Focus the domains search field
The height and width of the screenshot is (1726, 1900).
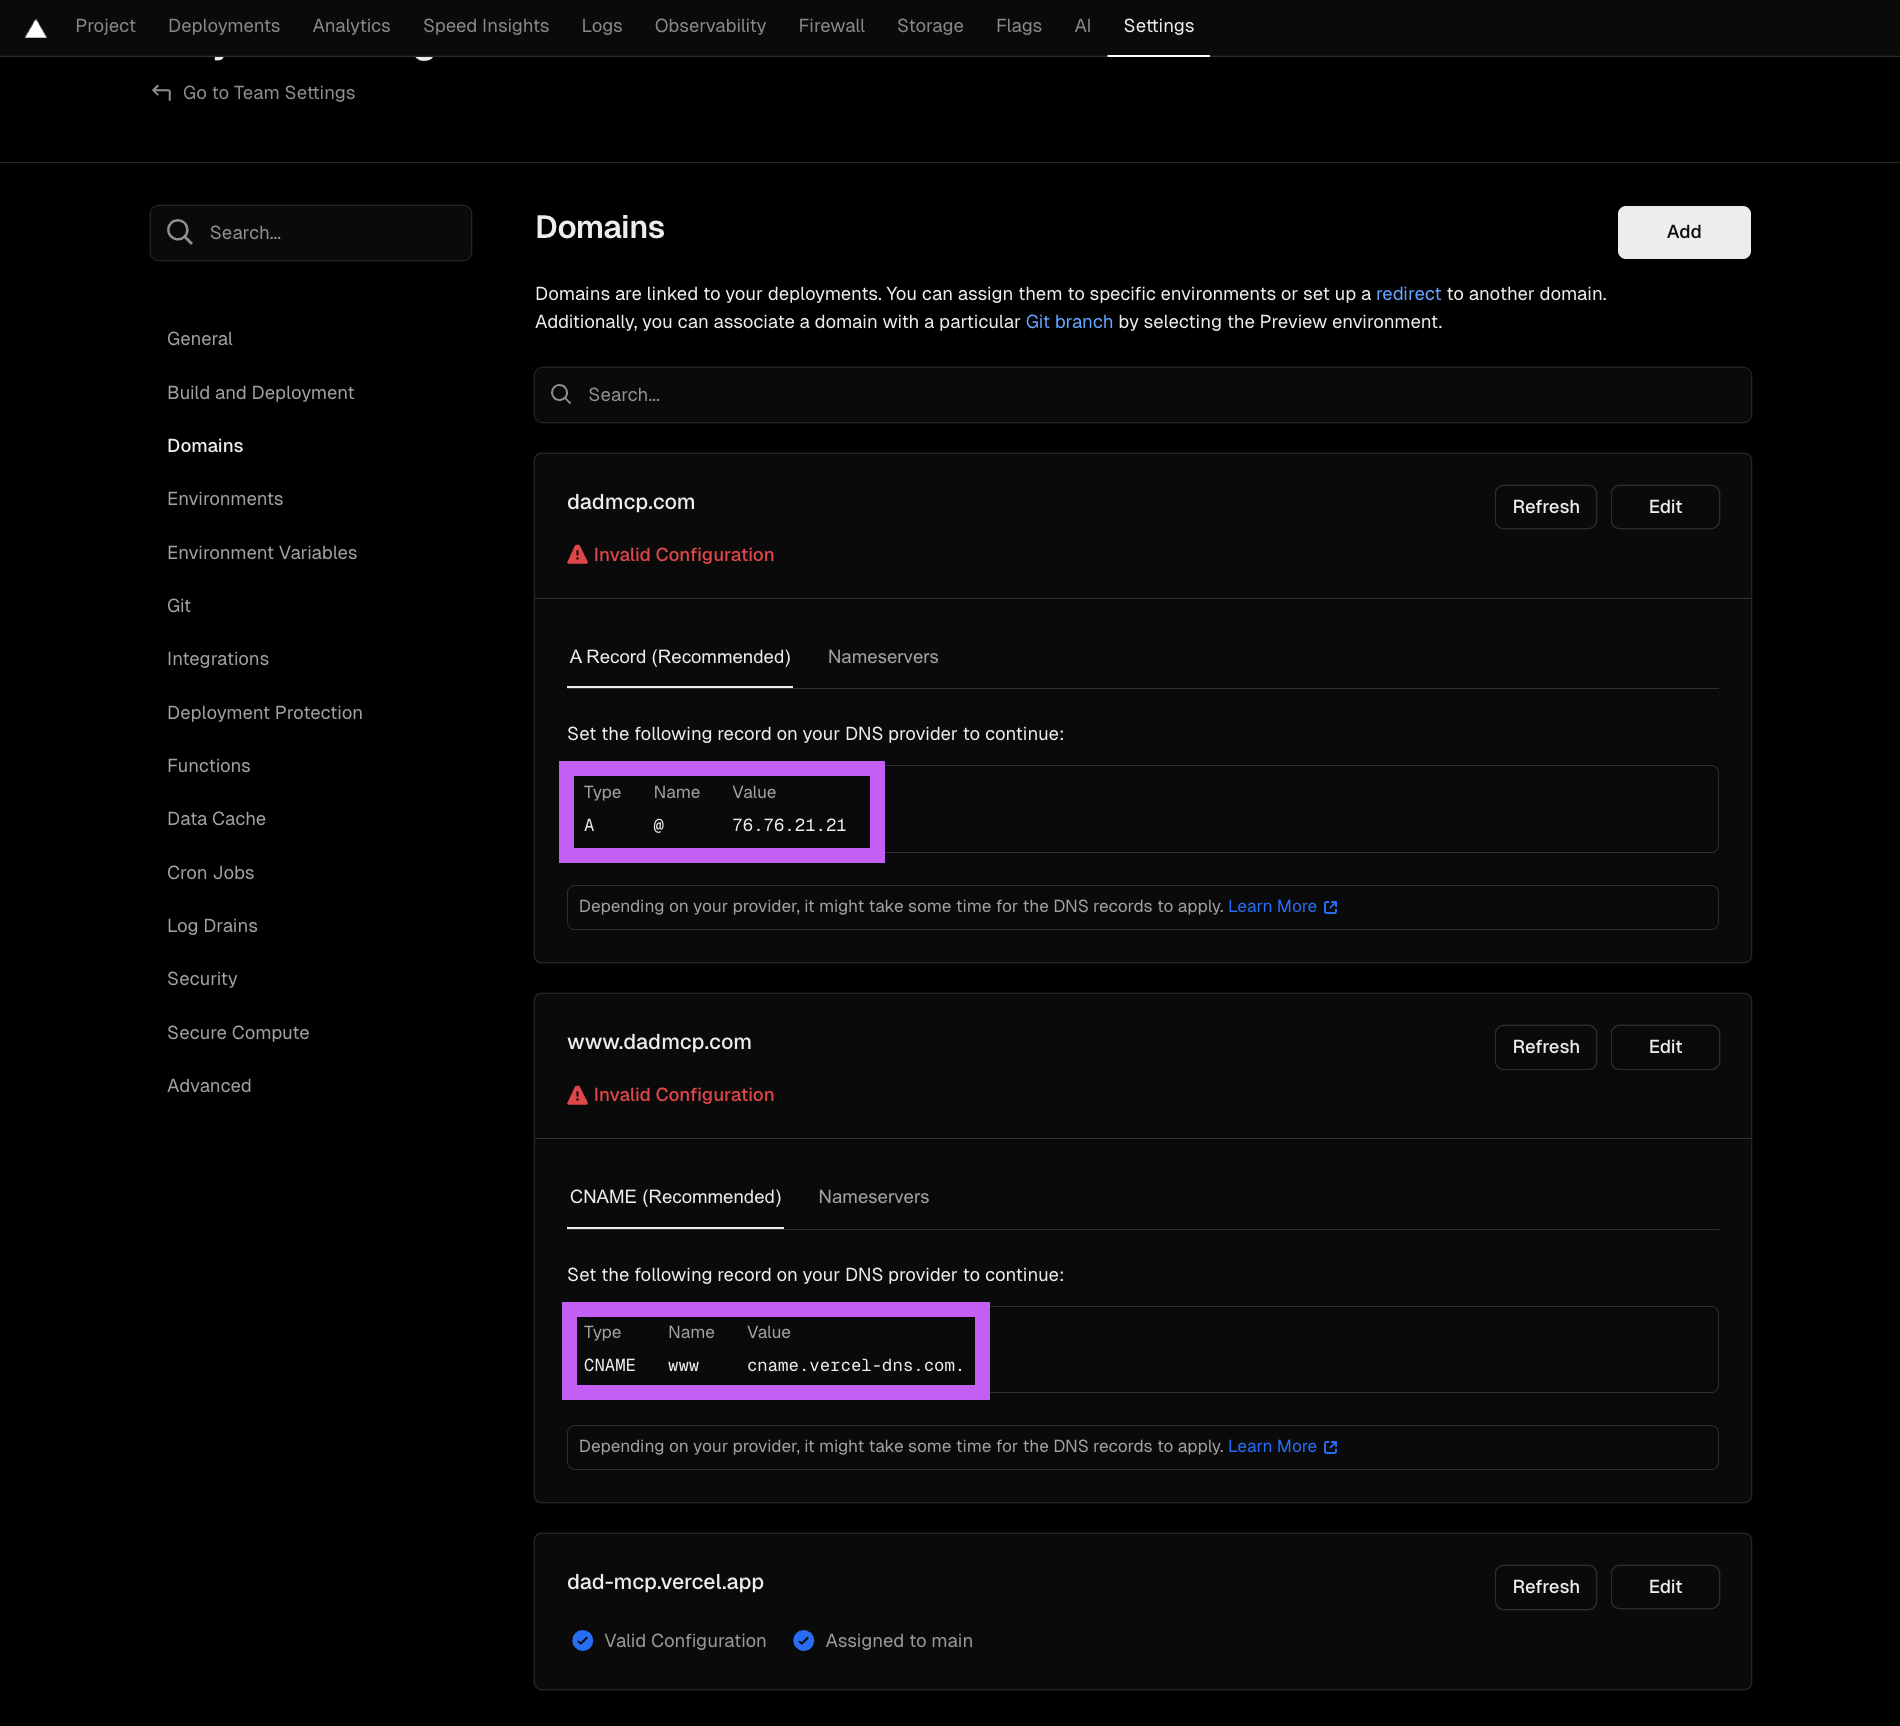point(1142,395)
